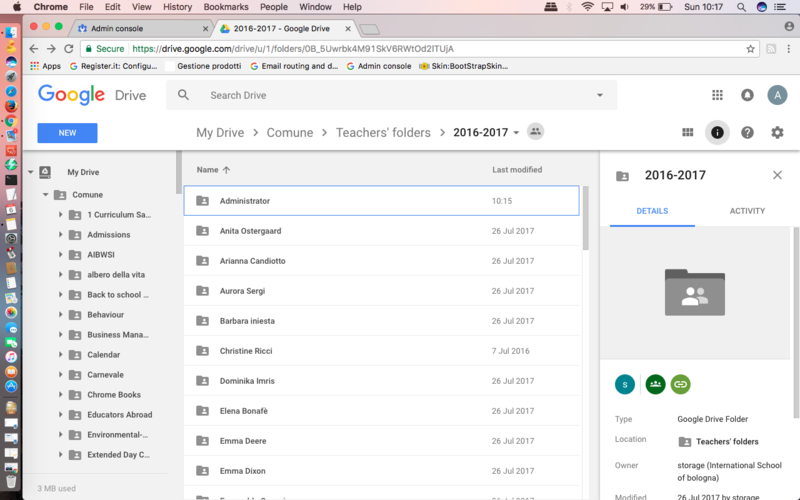The height and width of the screenshot is (500, 800).
Task: Open the Wi-Fi status menu
Action: pyautogui.click(x=588, y=7)
